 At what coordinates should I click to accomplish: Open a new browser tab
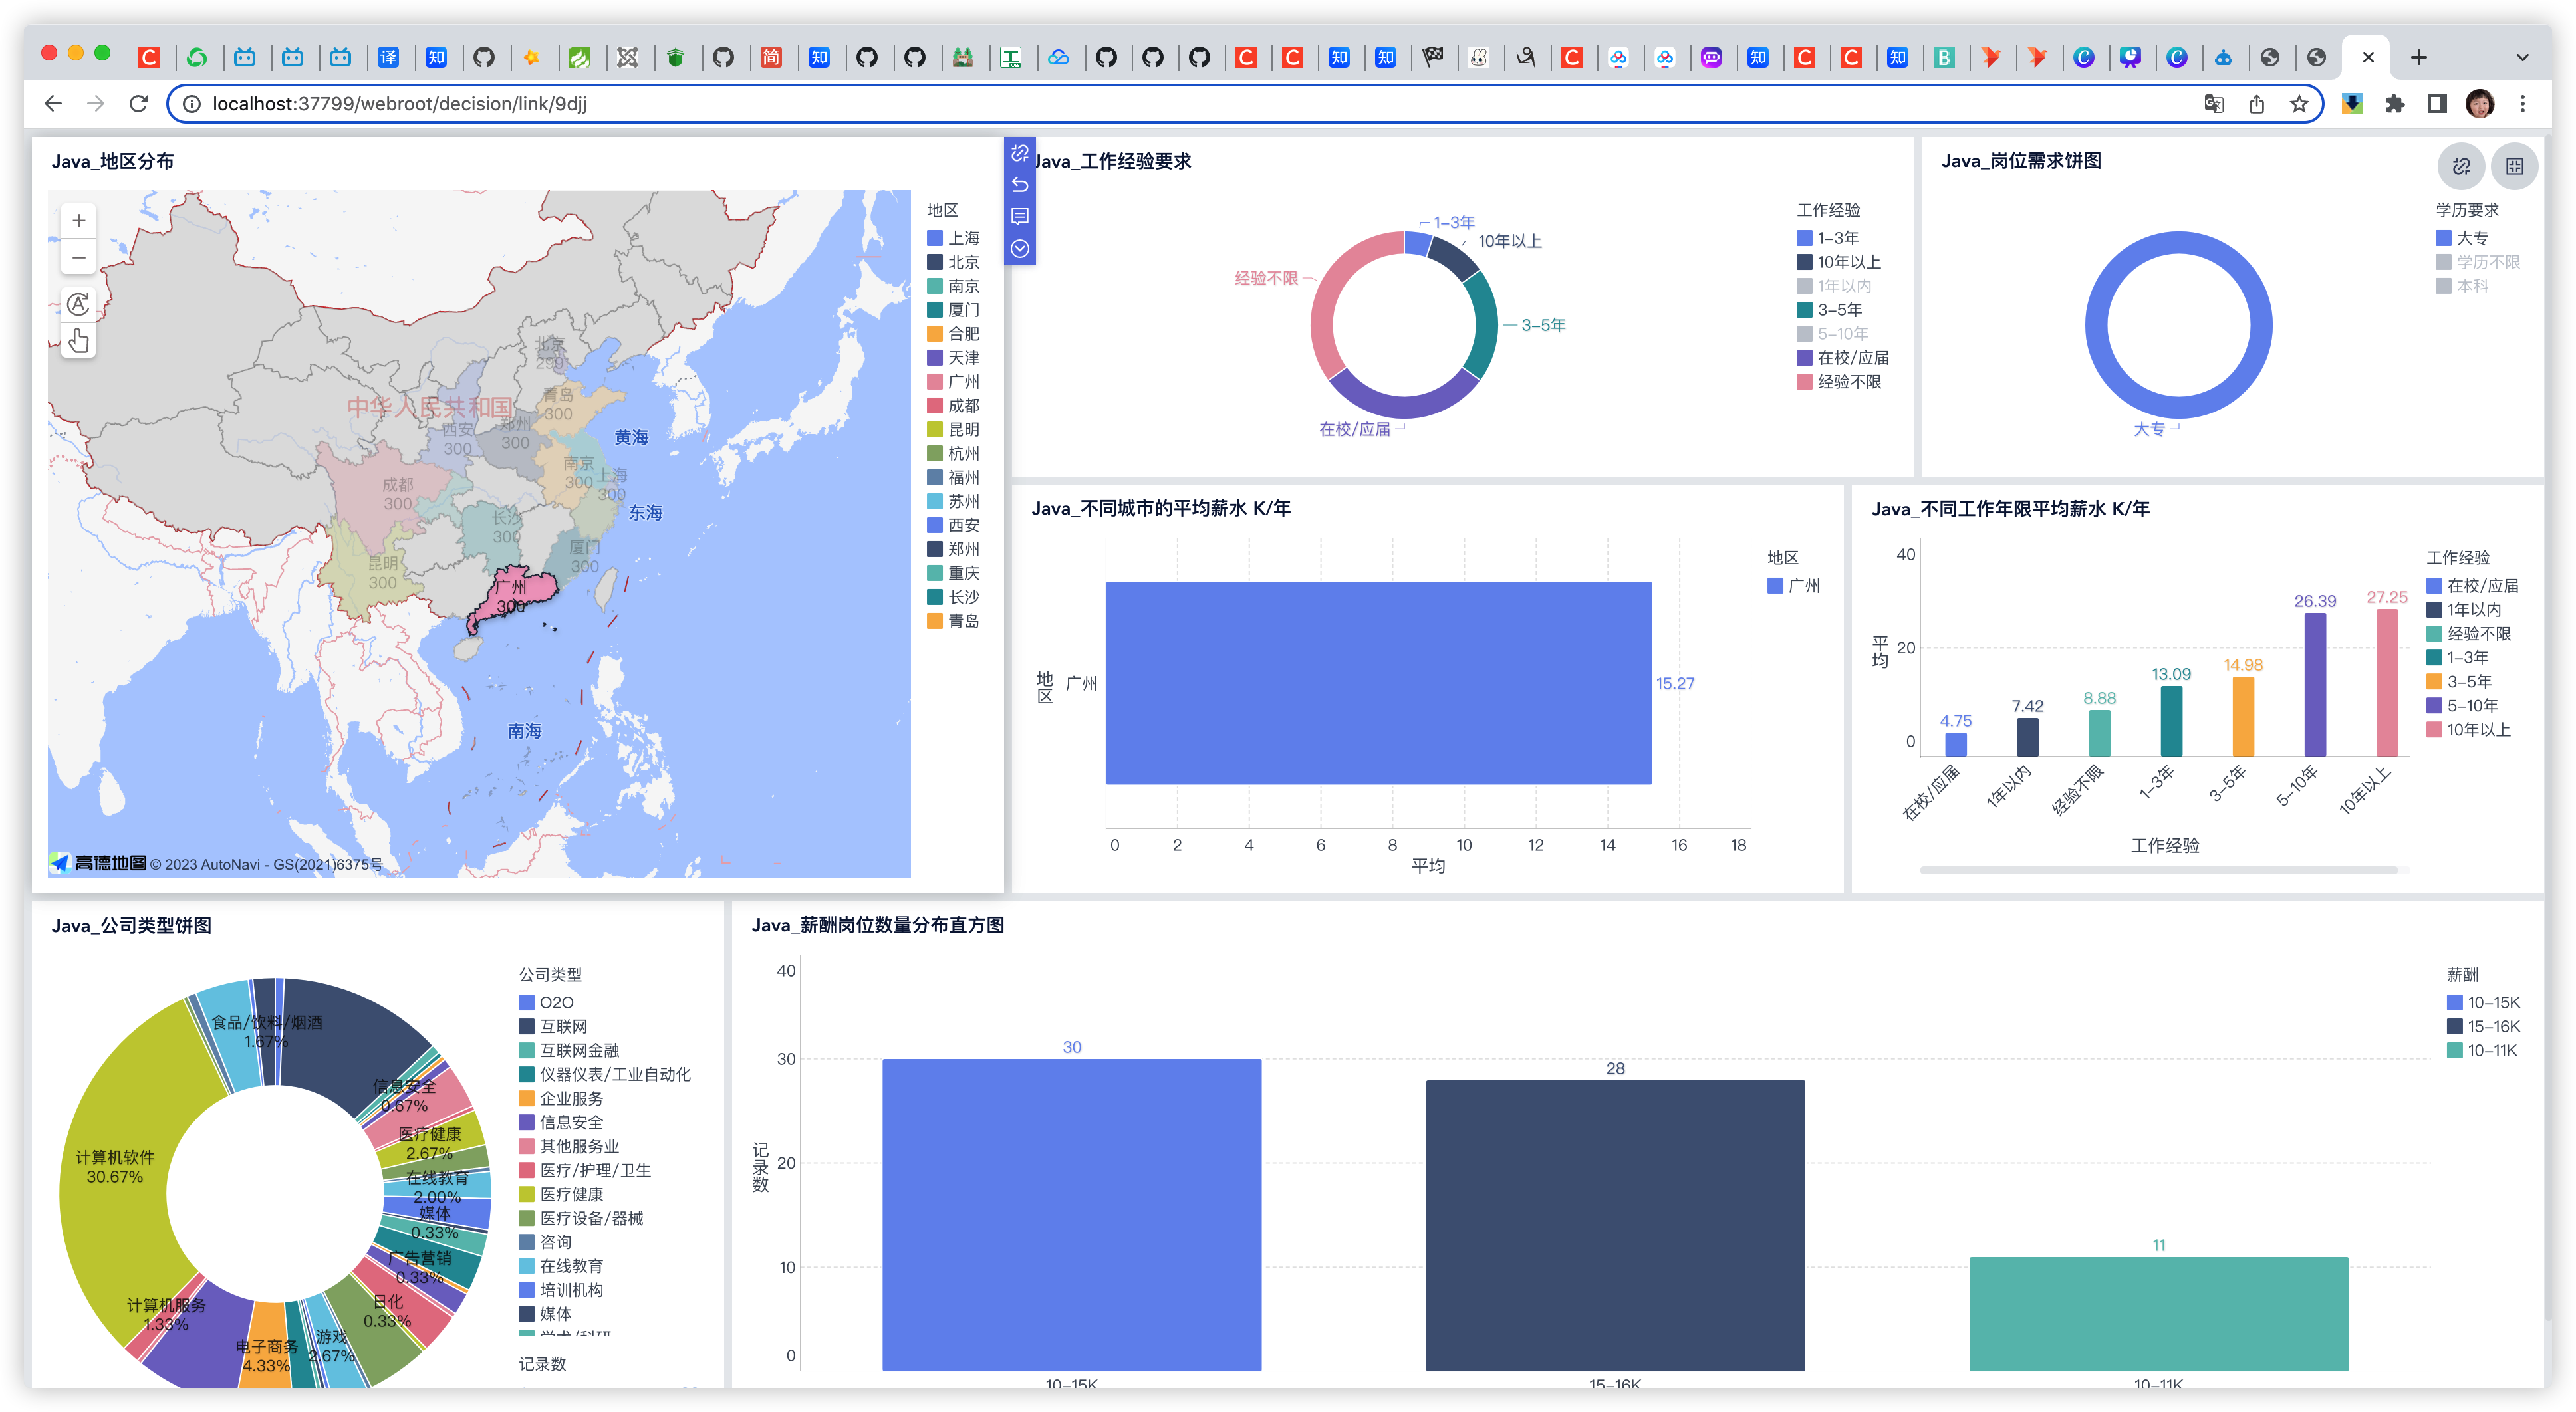tap(2418, 57)
